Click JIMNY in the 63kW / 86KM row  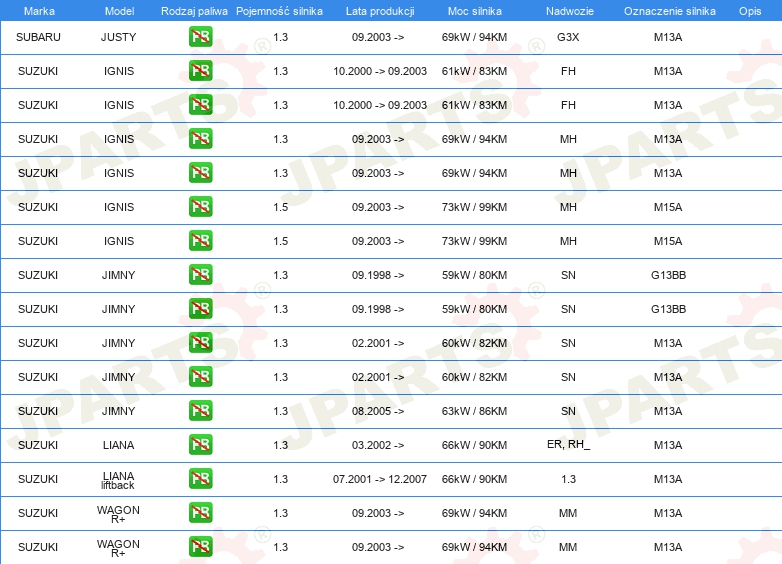coord(118,411)
